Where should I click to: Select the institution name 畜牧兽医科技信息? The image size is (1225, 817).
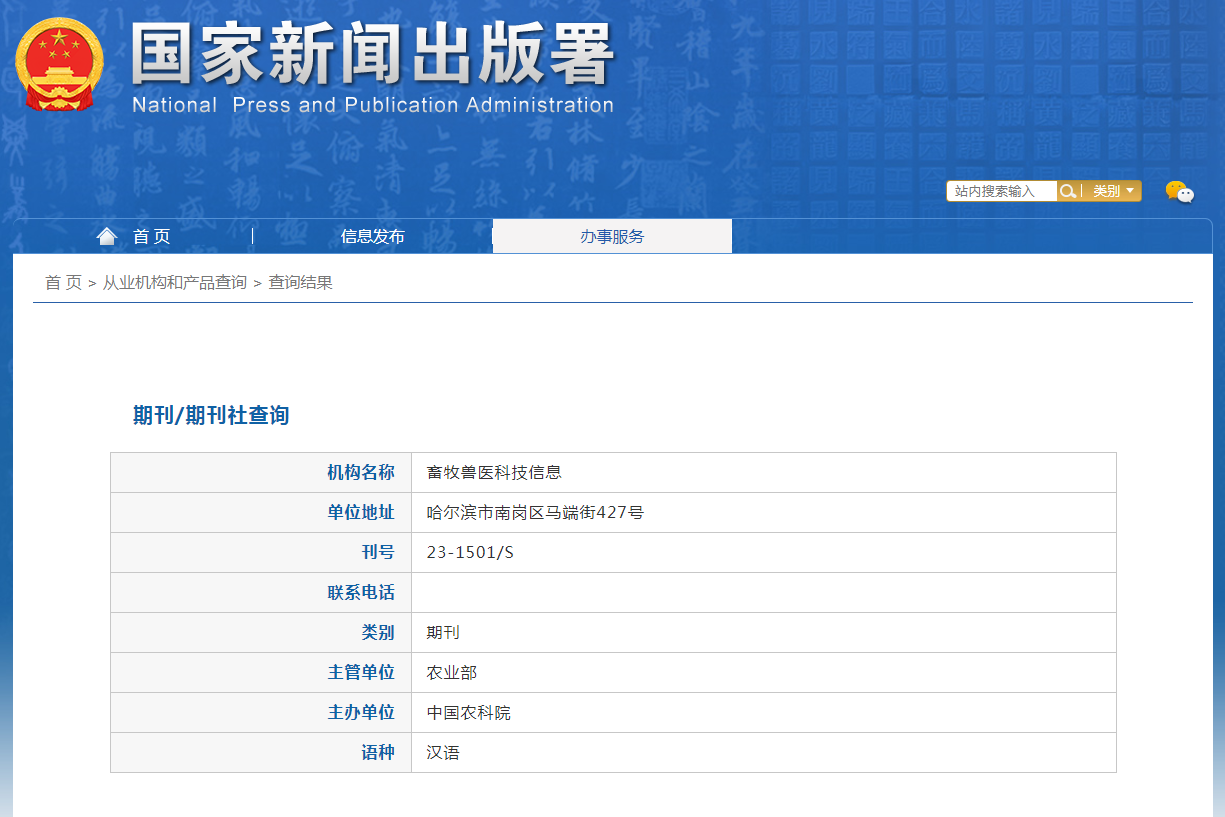[x=494, y=473]
